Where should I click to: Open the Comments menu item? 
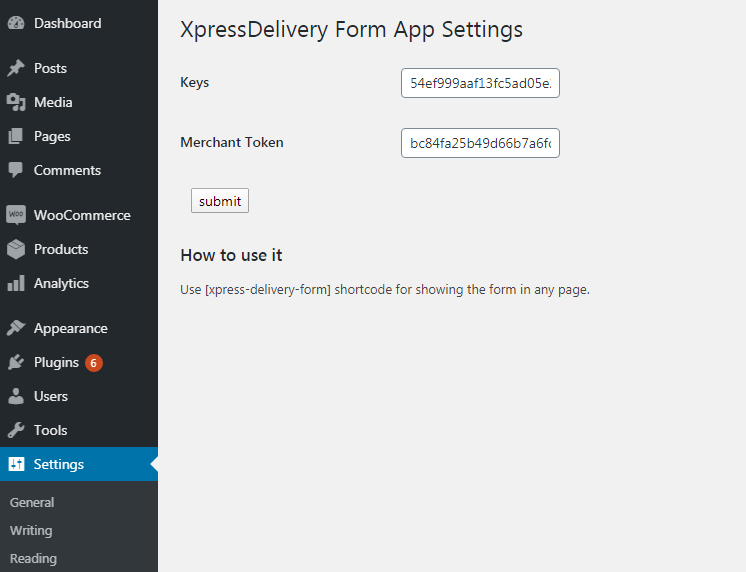pos(79,170)
